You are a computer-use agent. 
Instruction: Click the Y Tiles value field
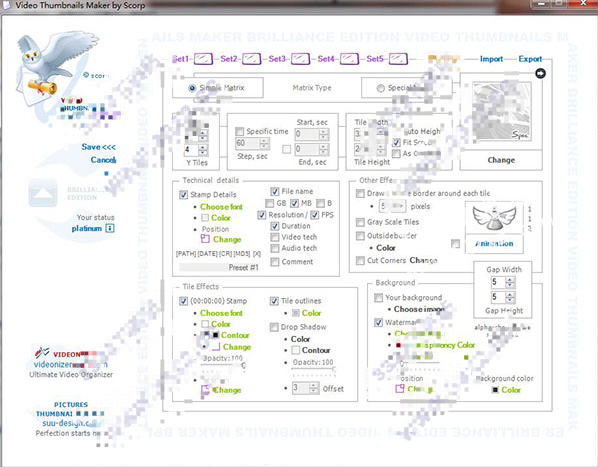pos(191,150)
